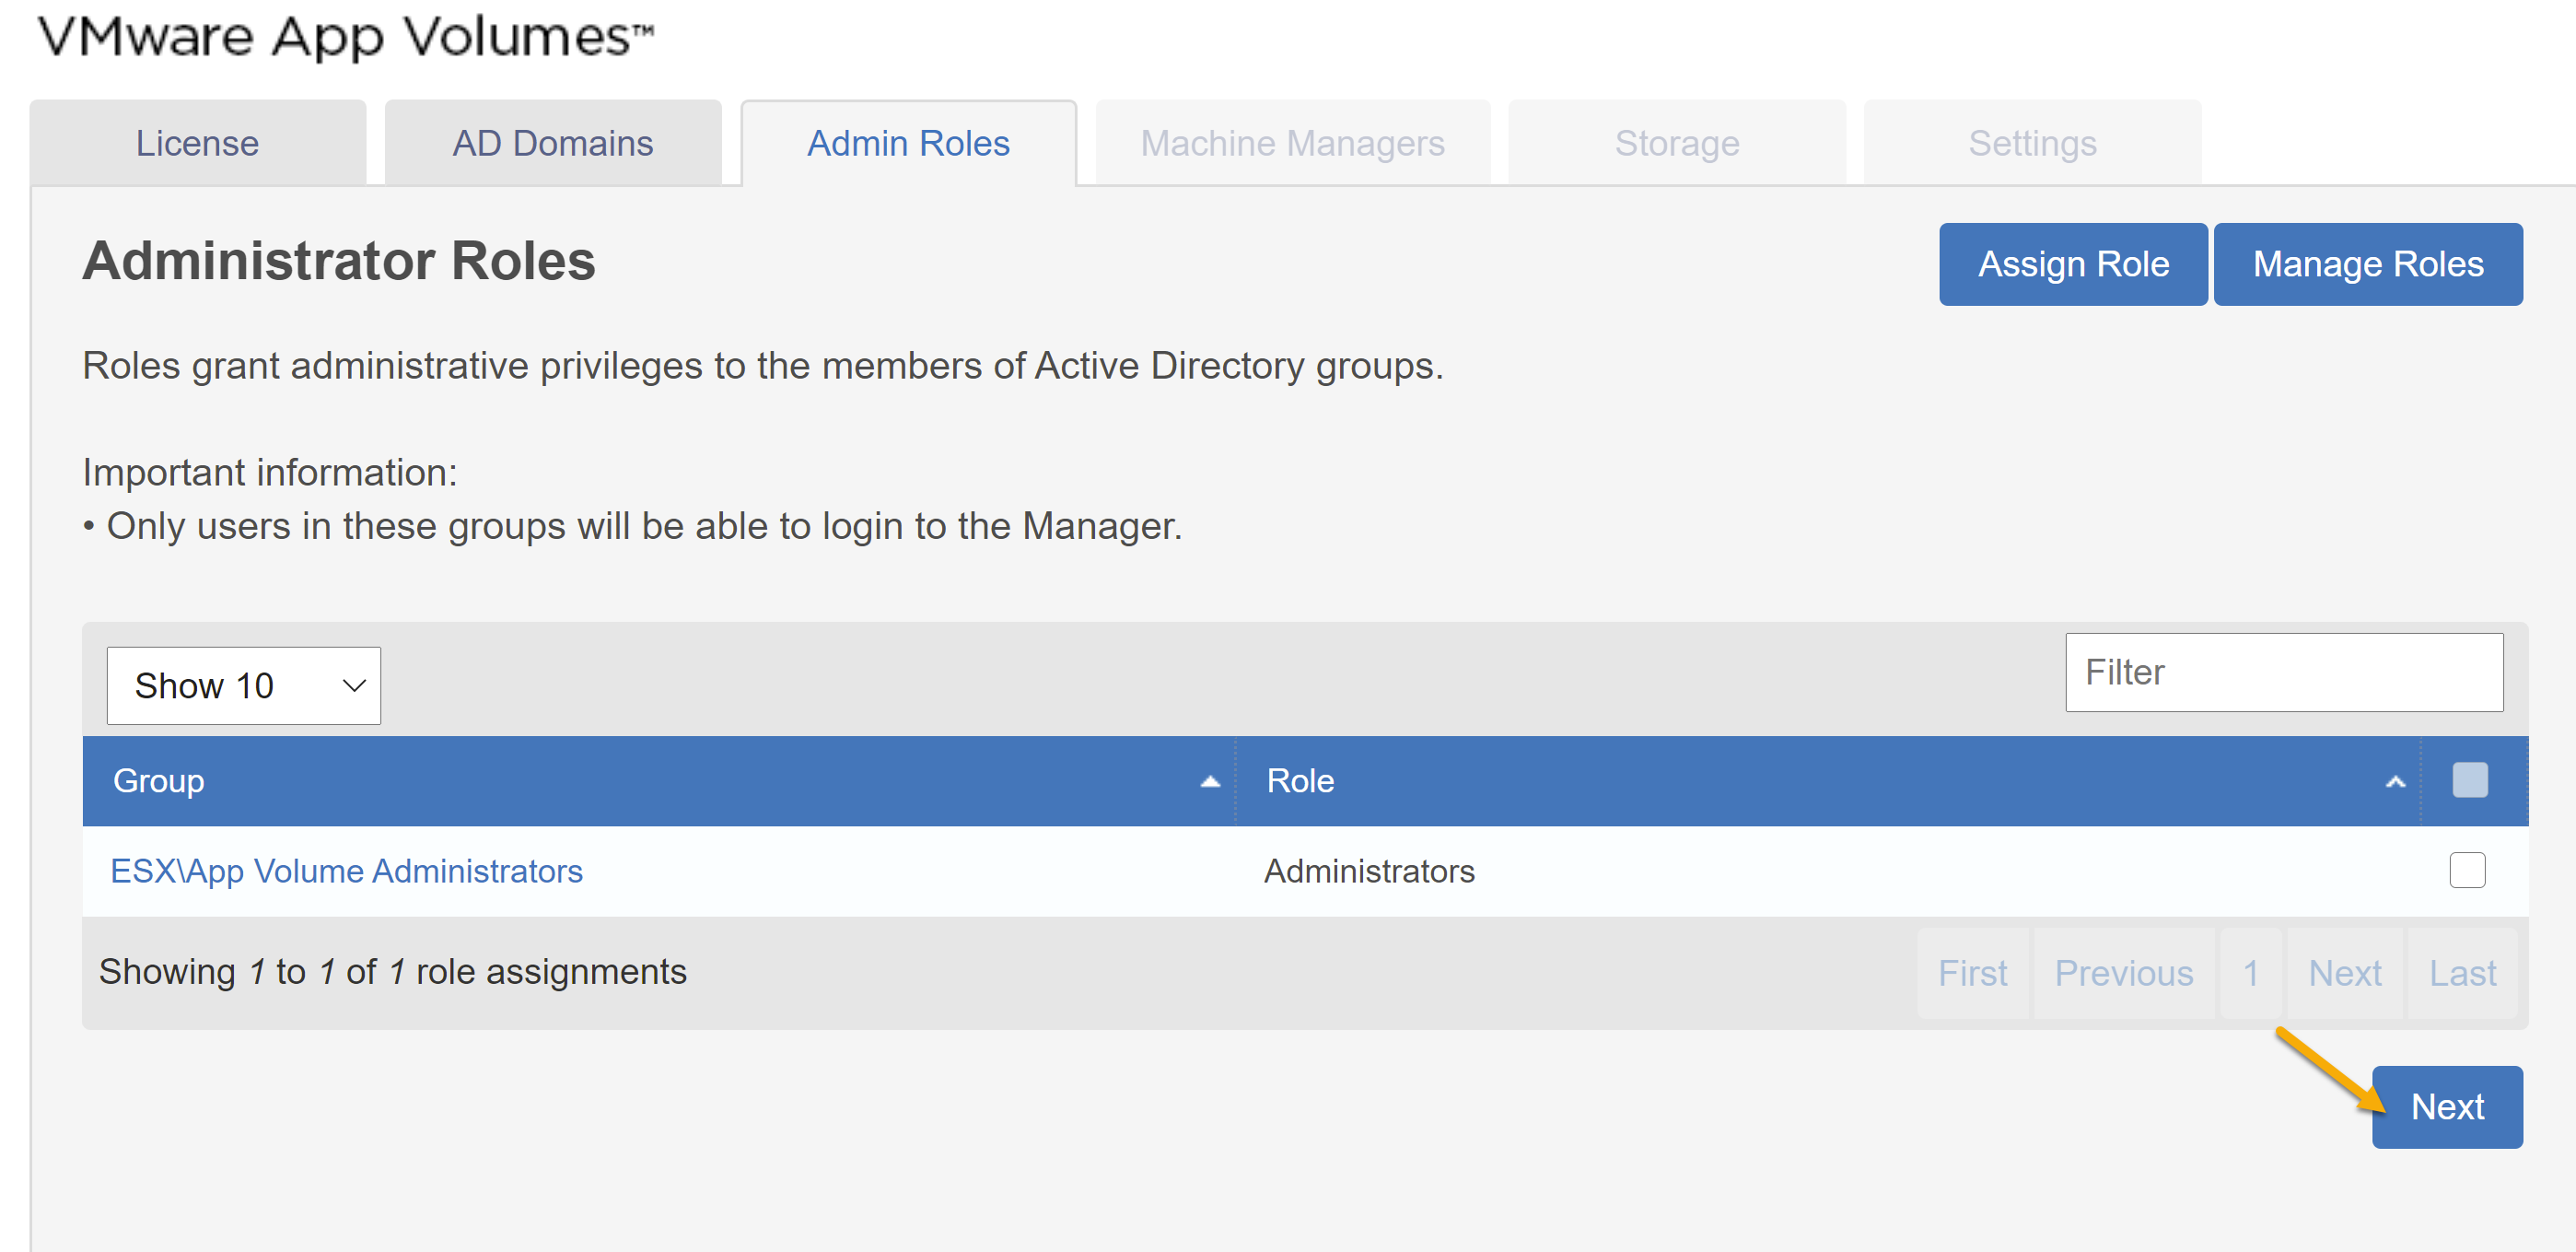Viewport: 2576px width, 1252px height.
Task: Switch to the AD Domains tab
Action: 553,143
